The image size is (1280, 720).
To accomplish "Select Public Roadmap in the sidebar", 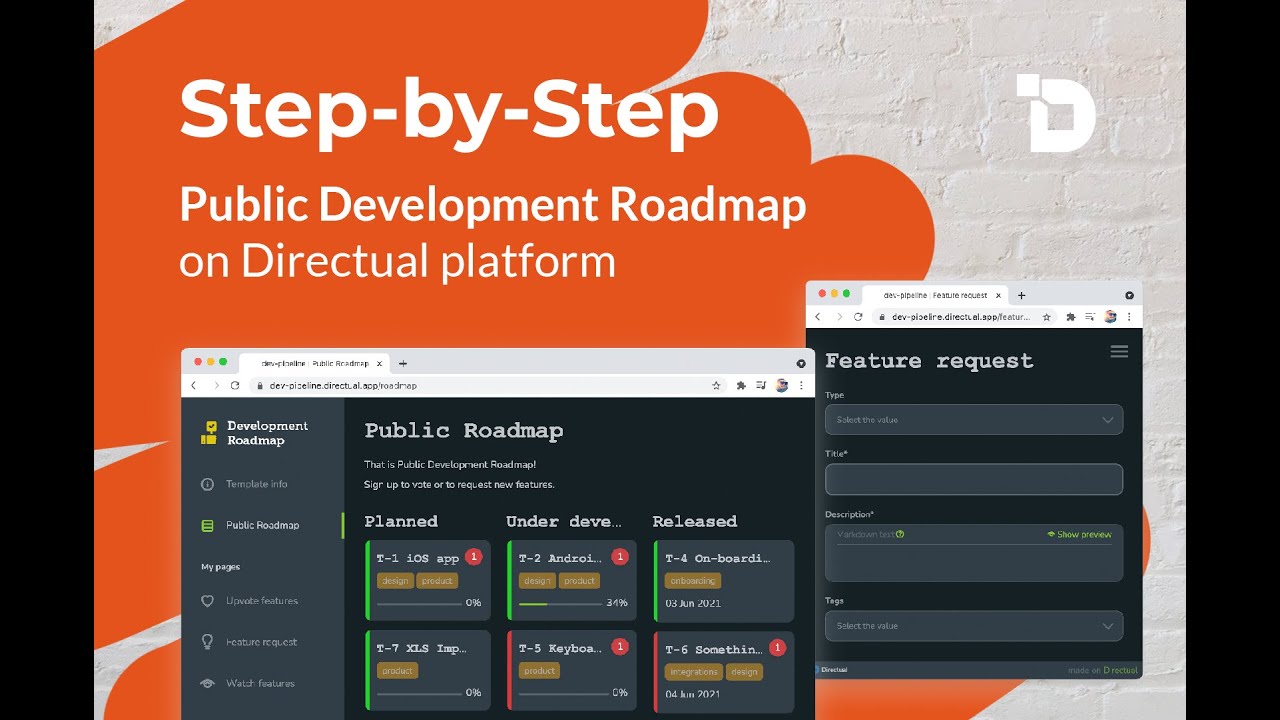I will pos(262,525).
